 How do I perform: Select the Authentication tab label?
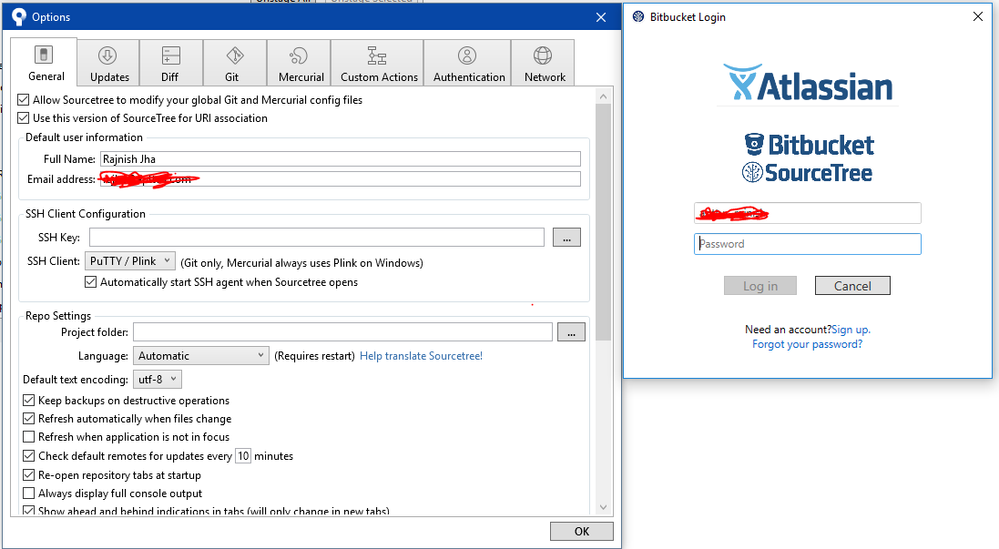tap(469, 77)
